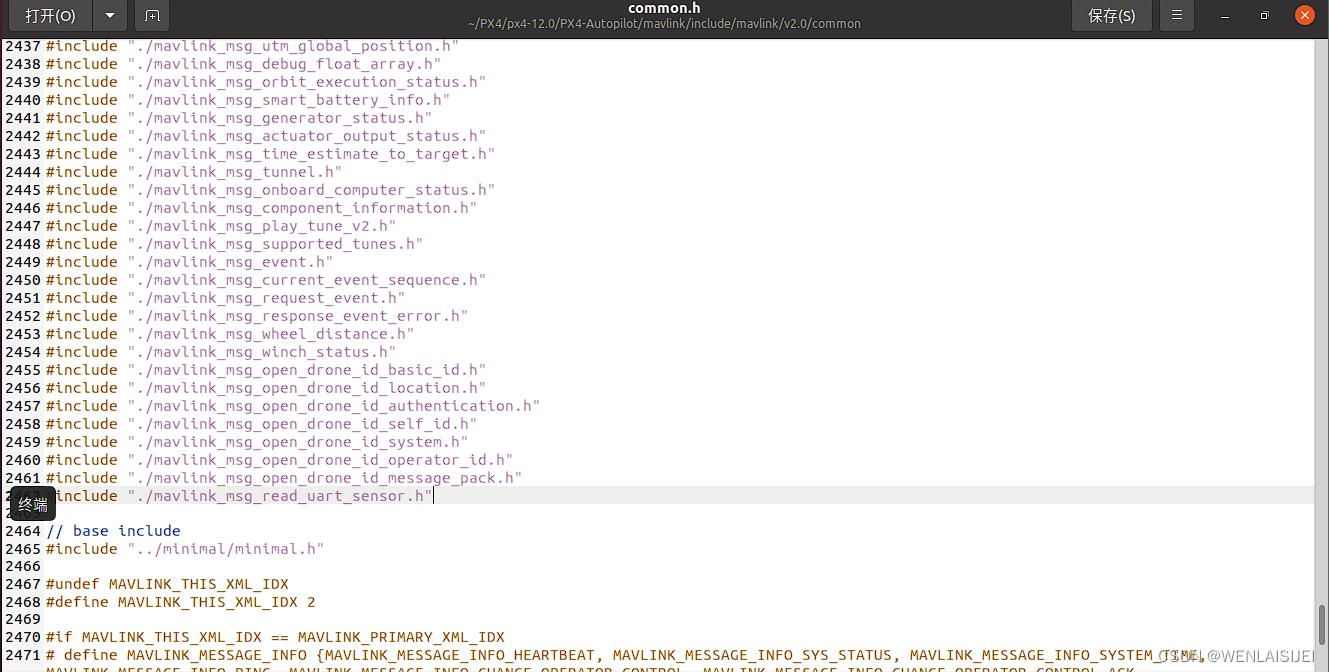1329x672 pixels.
Task: Click the mavlink_msg_winch_status.h include
Action: (221, 352)
